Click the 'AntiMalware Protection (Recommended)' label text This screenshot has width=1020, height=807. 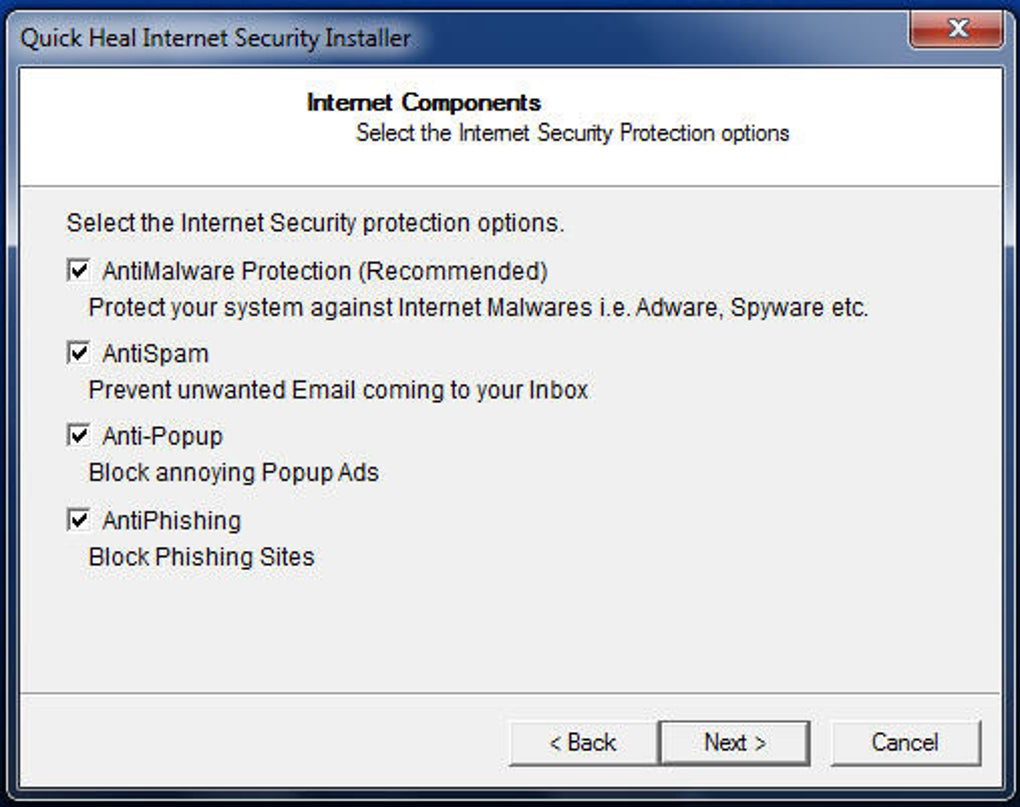(325, 271)
